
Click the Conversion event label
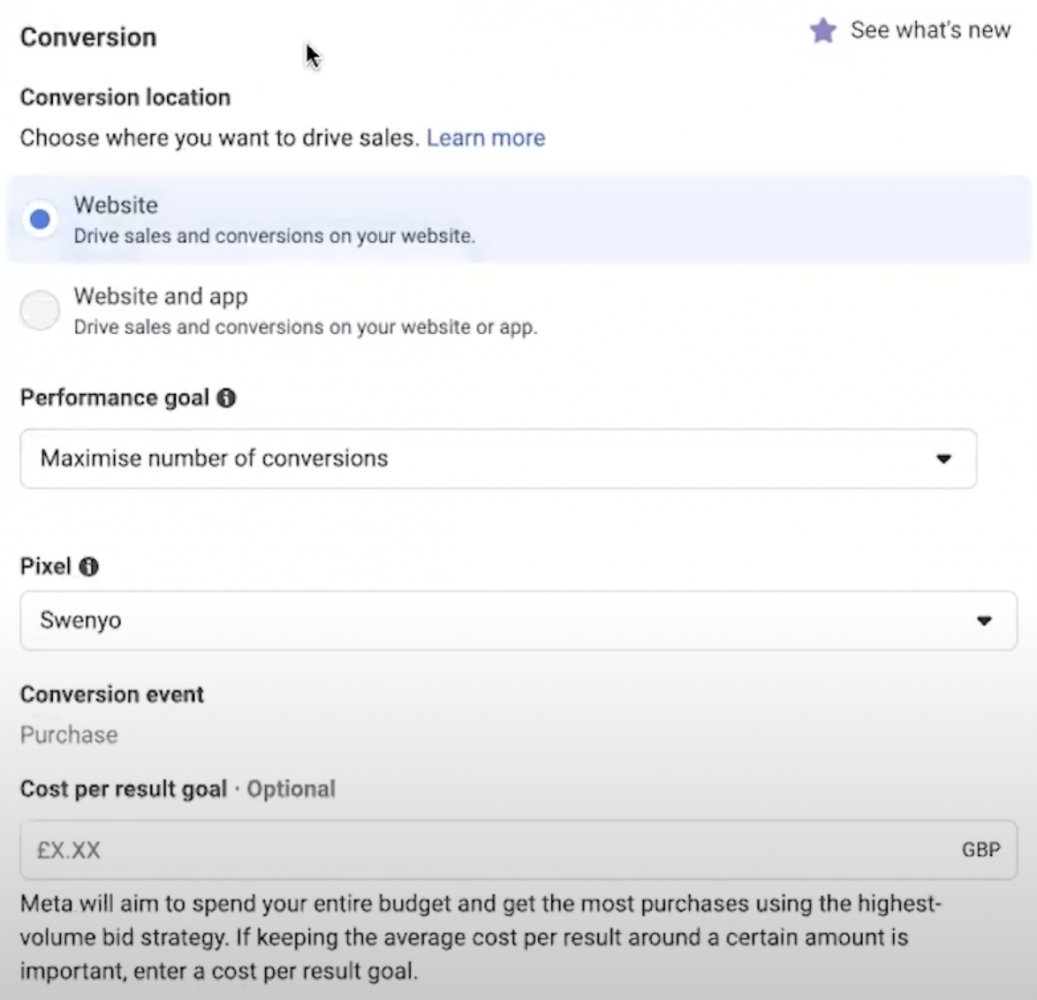click(x=112, y=694)
